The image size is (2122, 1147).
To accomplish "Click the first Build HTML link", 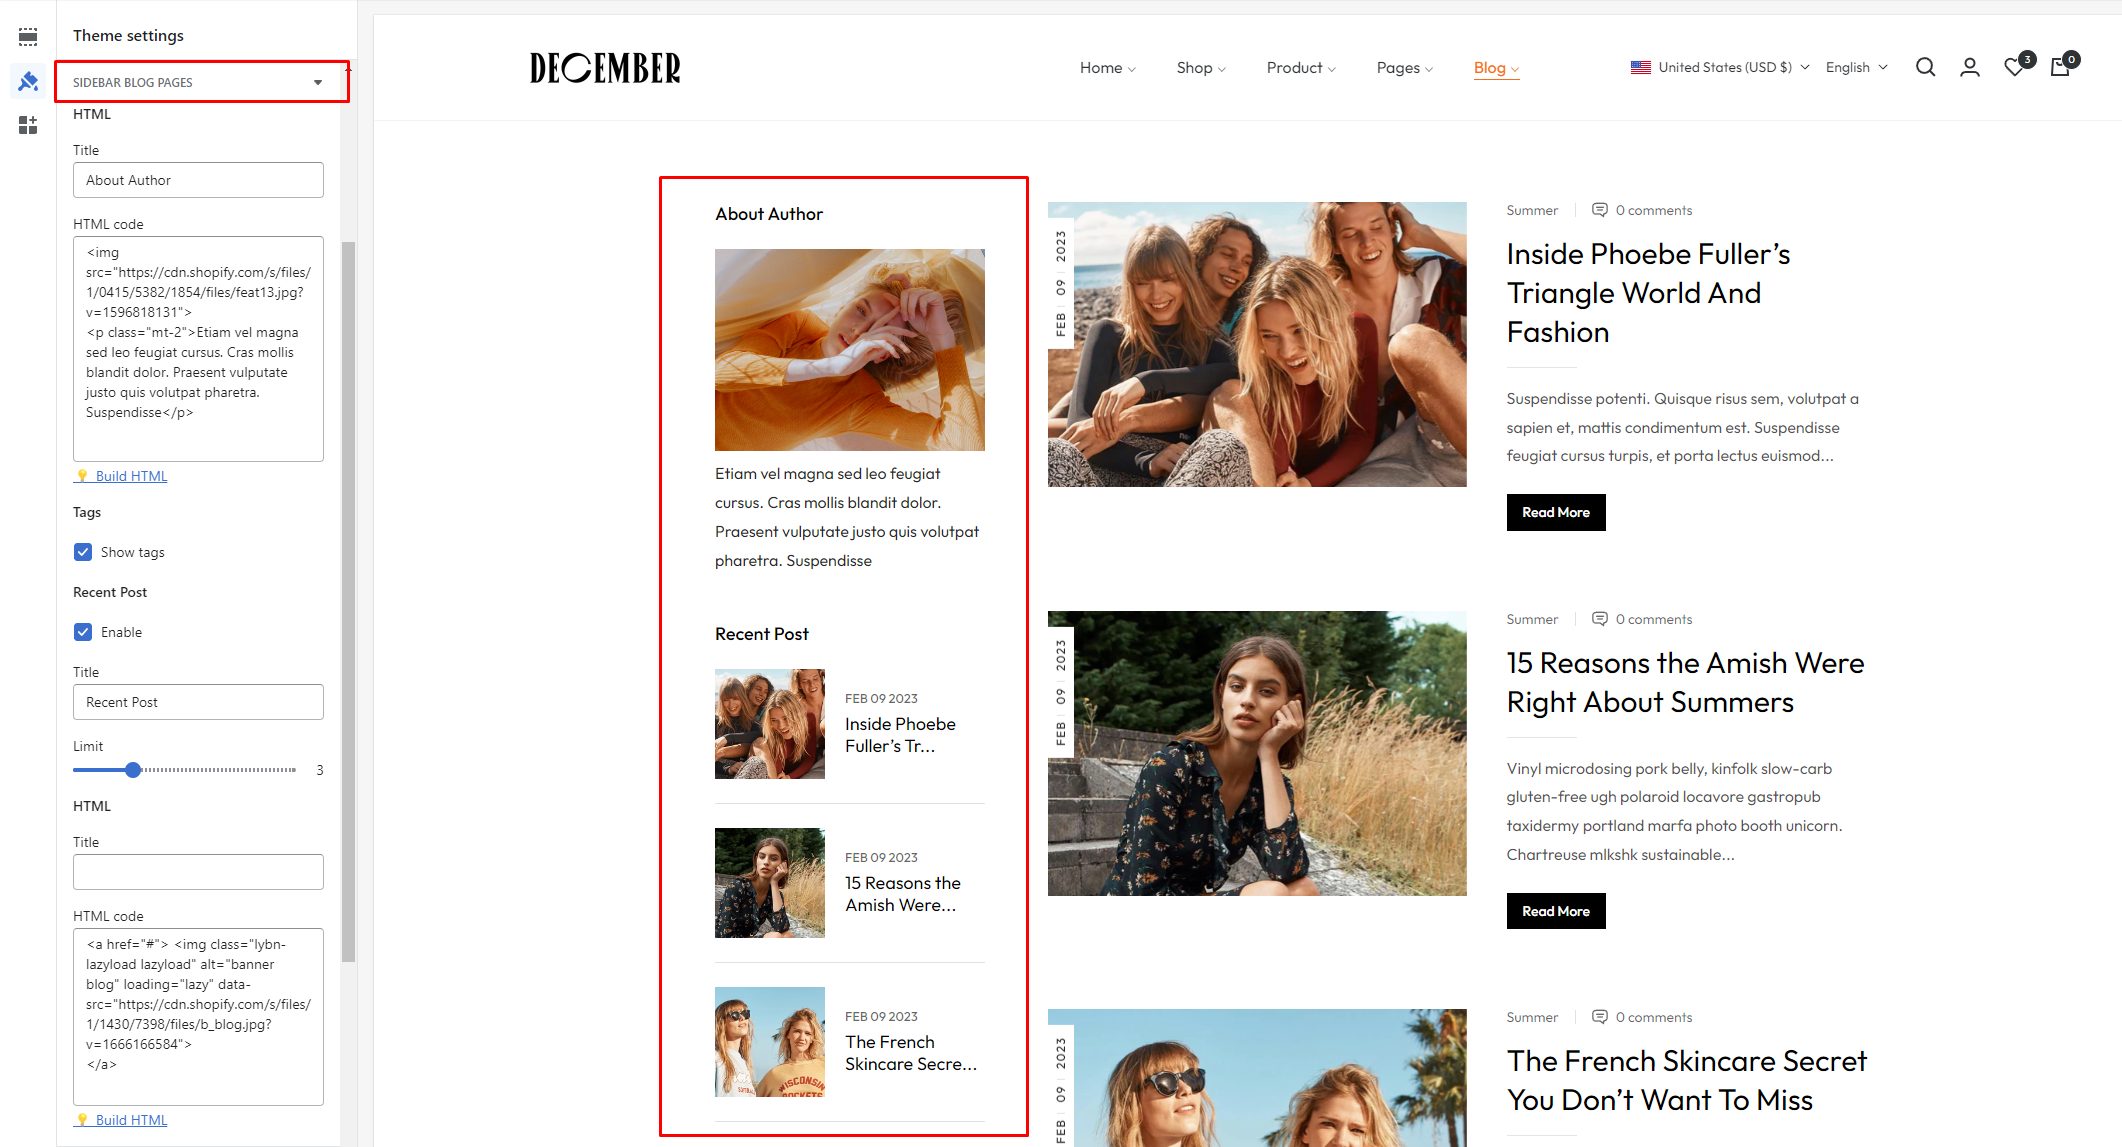I will 131,476.
